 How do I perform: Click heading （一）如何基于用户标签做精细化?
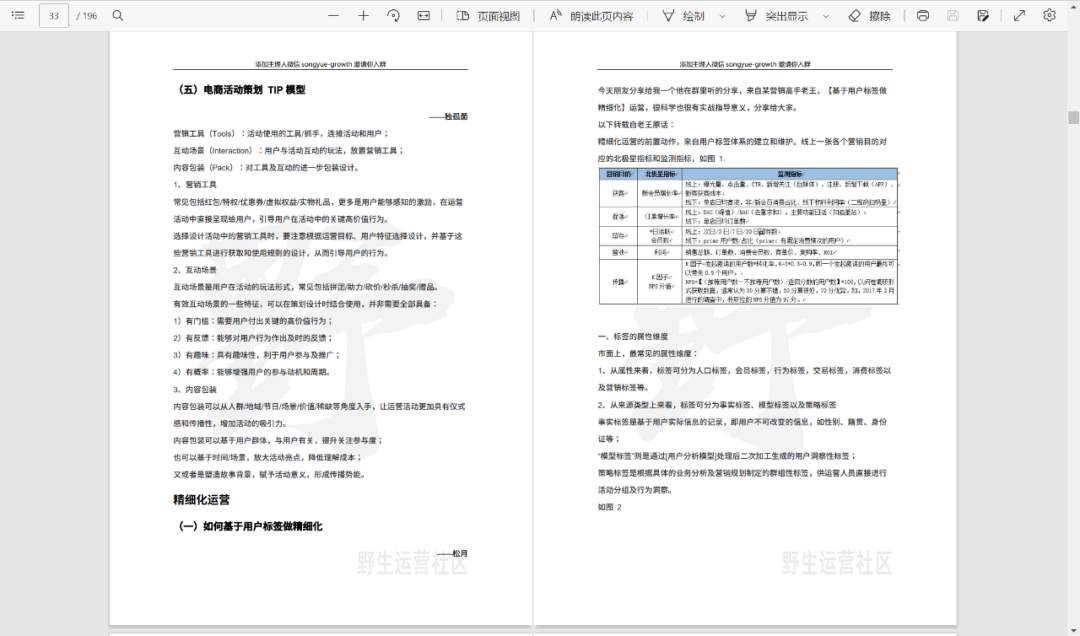(x=249, y=526)
